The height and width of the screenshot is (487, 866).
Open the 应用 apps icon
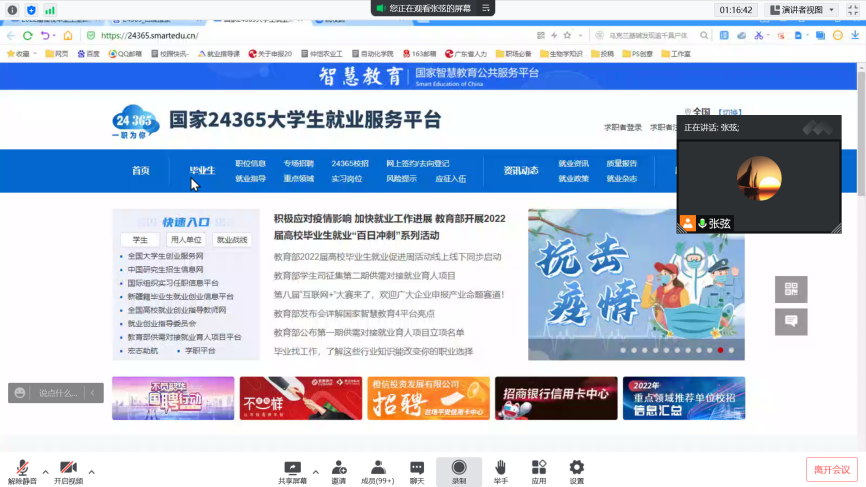(x=538, y=472)
